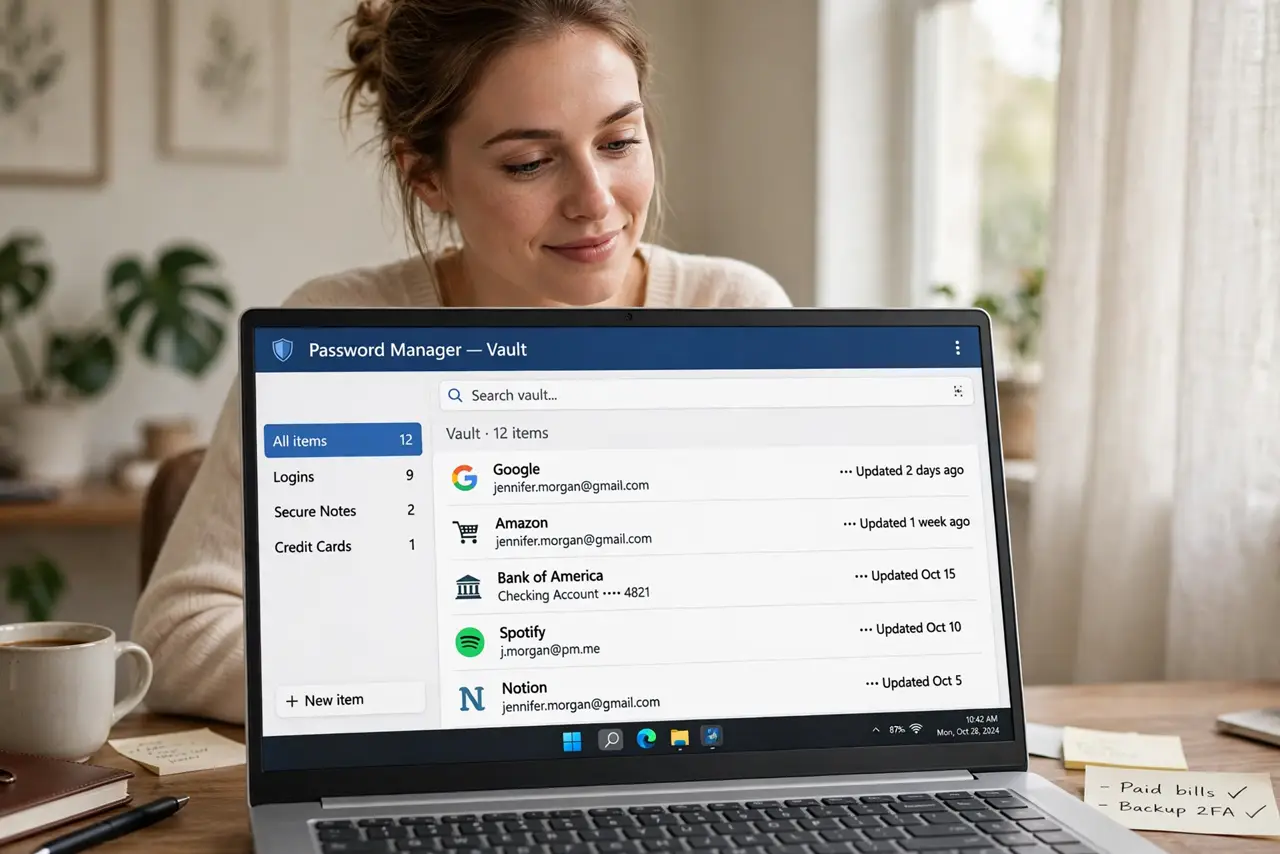This screenshot has width=1280, height=854.
Task: Click the New item button
Action: (x=350, y=699)
